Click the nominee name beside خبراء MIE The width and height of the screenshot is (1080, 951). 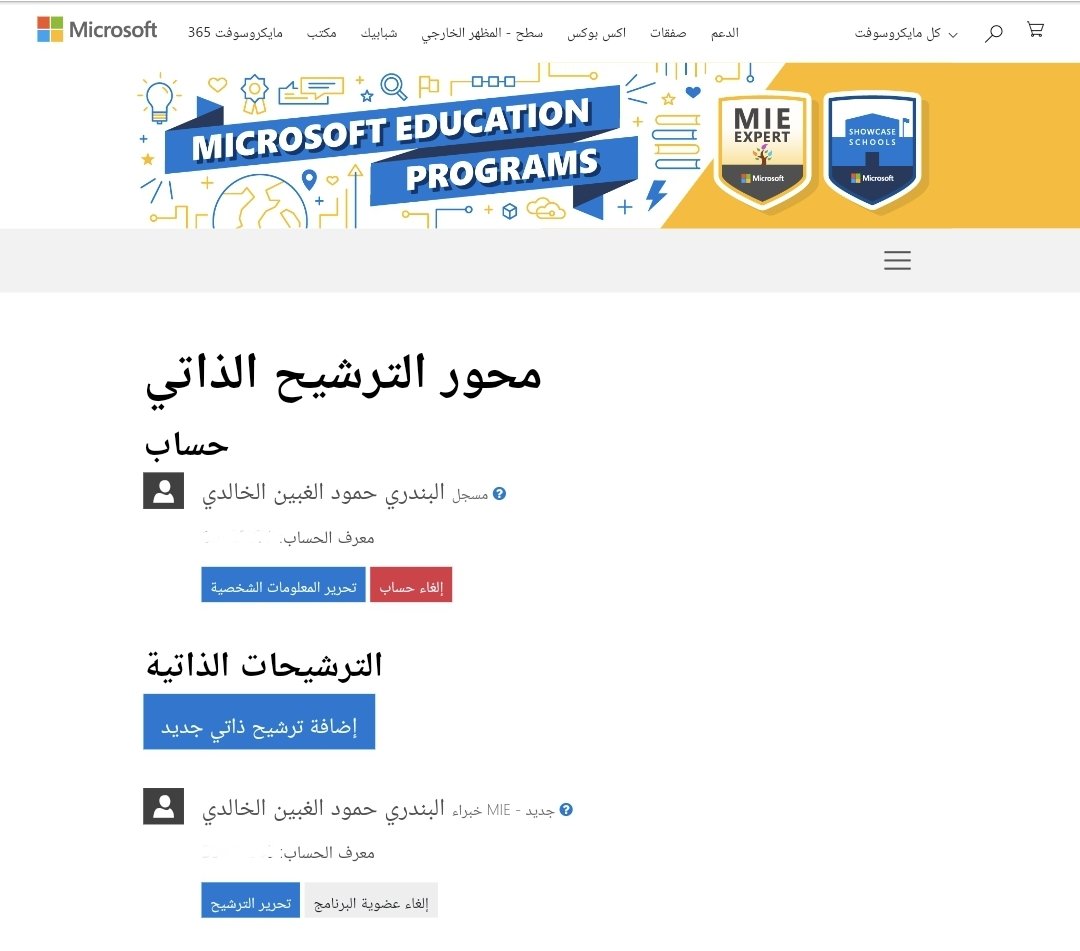323,808
